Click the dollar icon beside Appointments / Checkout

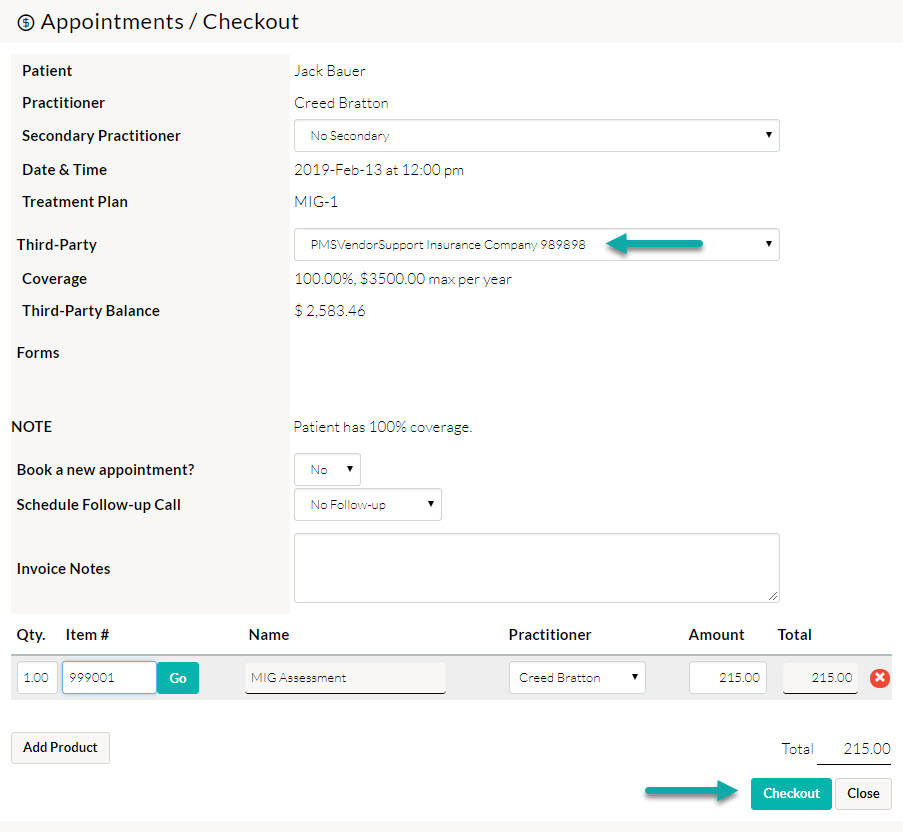(x=25, y=22)
